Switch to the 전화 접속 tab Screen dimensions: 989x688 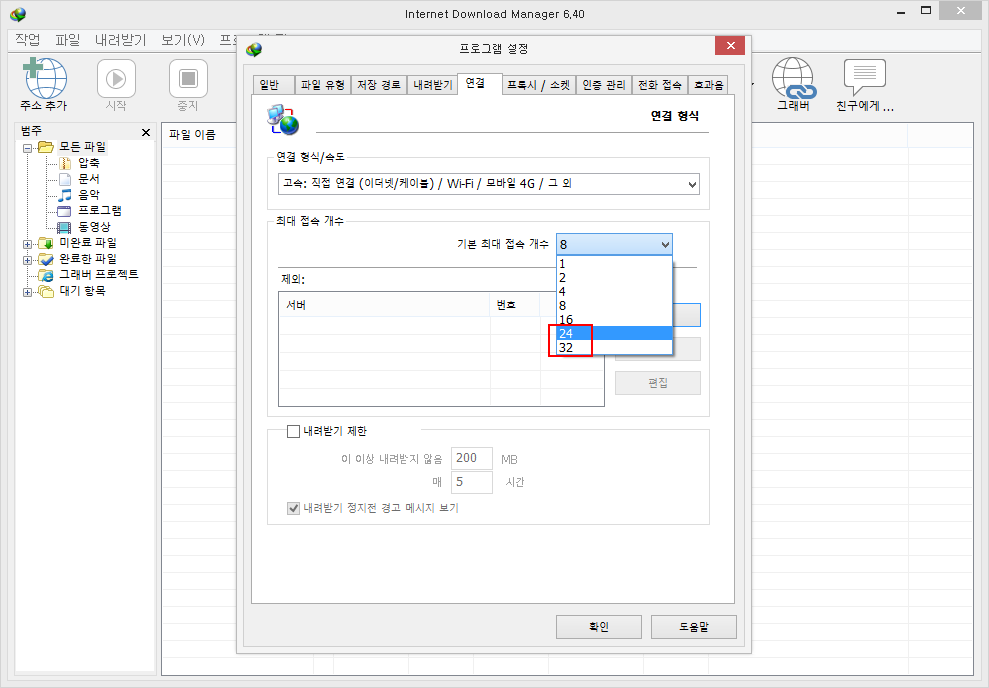click(x=660, y=85)
